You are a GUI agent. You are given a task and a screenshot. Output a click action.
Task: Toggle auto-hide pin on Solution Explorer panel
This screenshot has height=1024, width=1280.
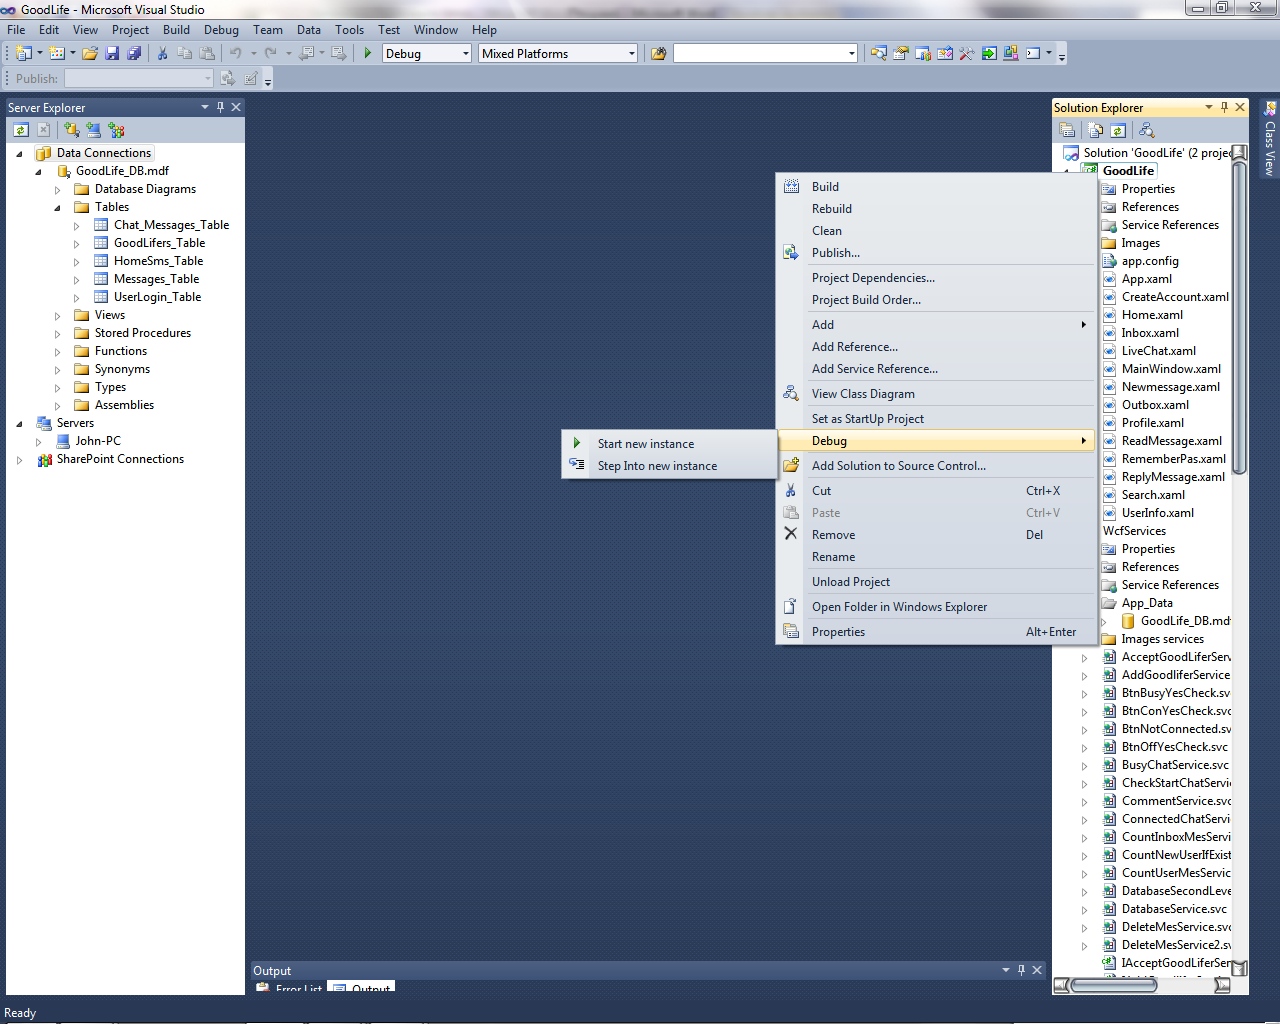[1224, 107]
